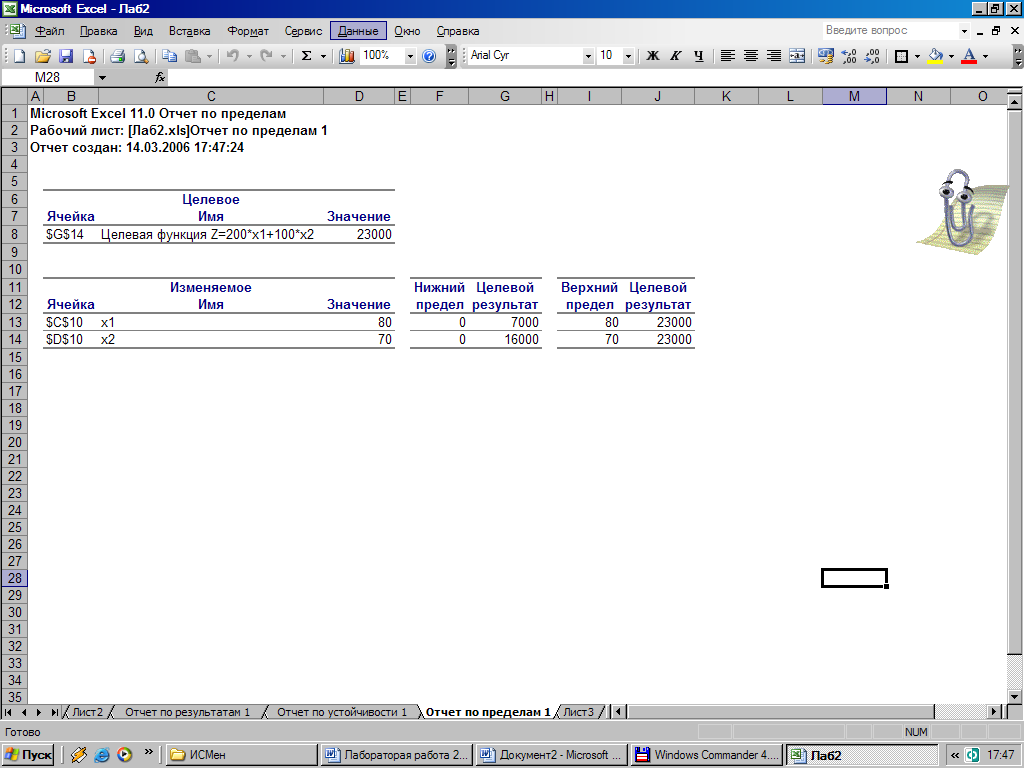This screenshot has width=1024, height=768.
Task: Click Increase Decimal icon
Action: tap(849, 56)
